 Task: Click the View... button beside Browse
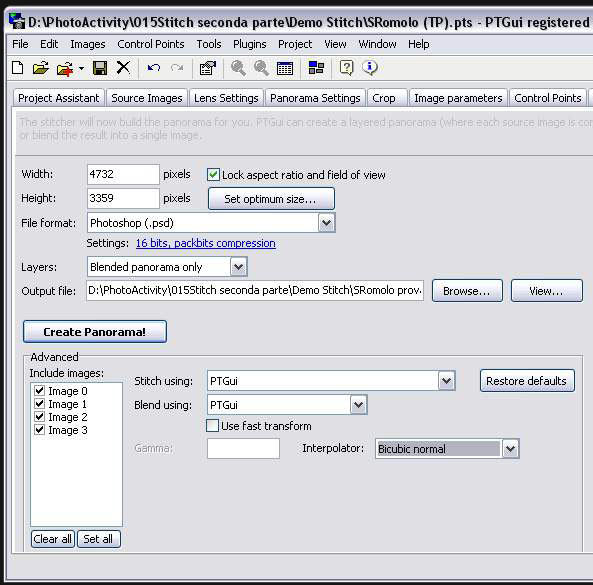pyautogui.click(x=546, y=290)
